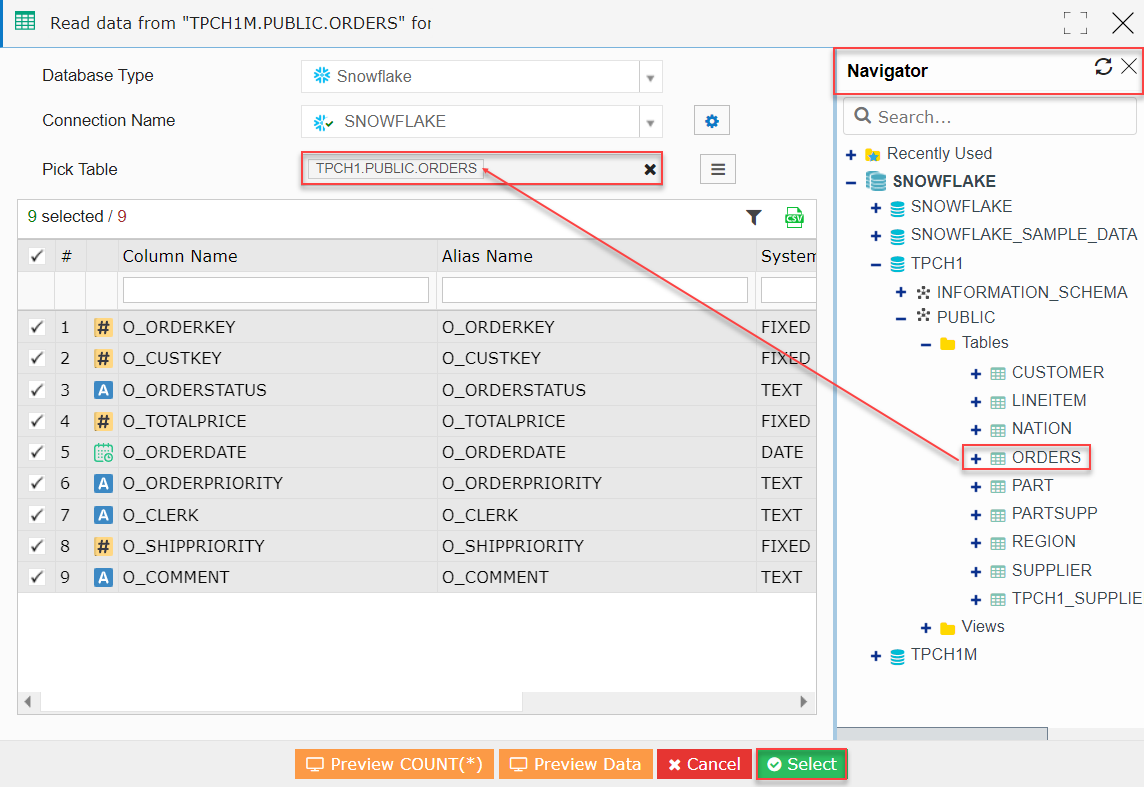Click the TPCH1M database icon

897,656
